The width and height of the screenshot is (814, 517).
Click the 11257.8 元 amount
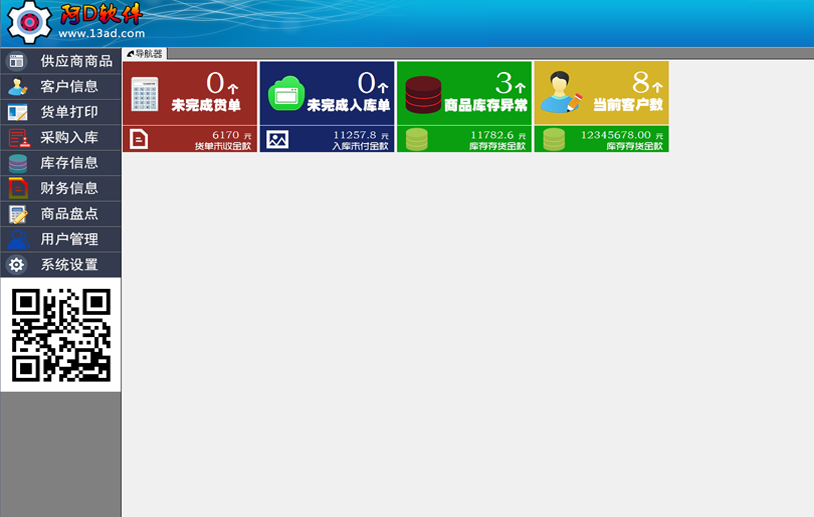(361, 135)
